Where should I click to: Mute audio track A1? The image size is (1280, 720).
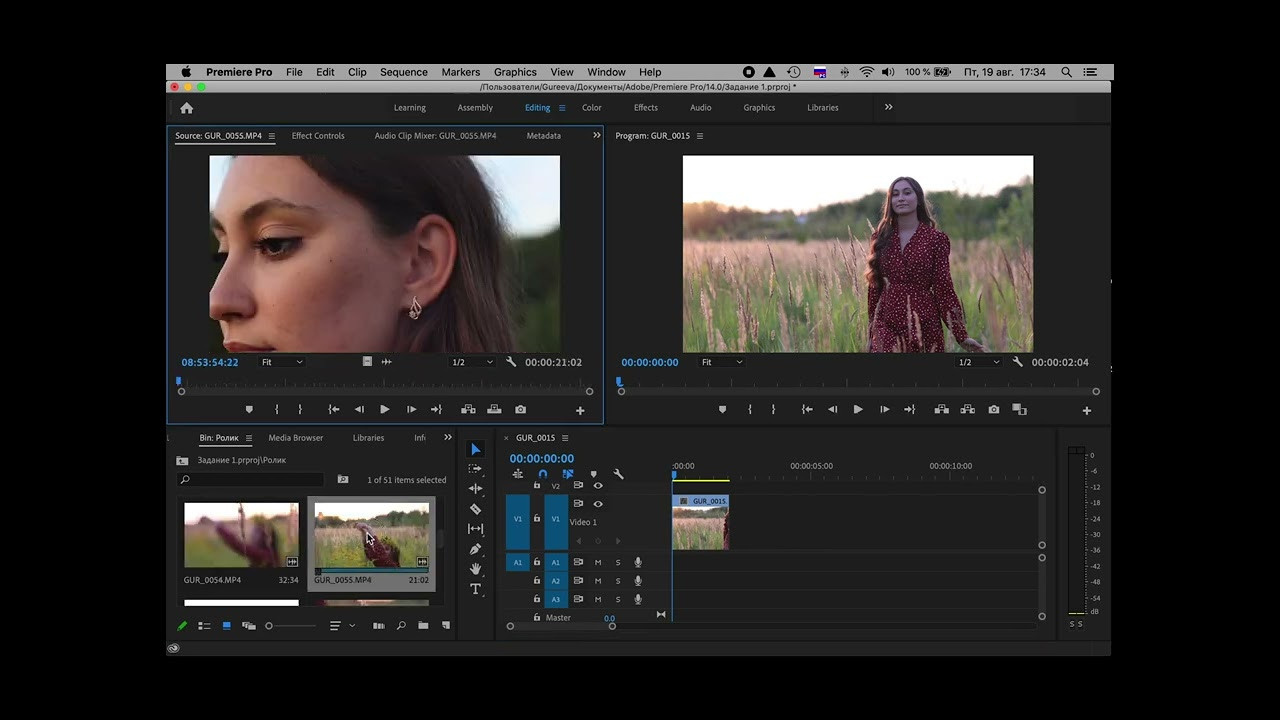click(598, 562)
